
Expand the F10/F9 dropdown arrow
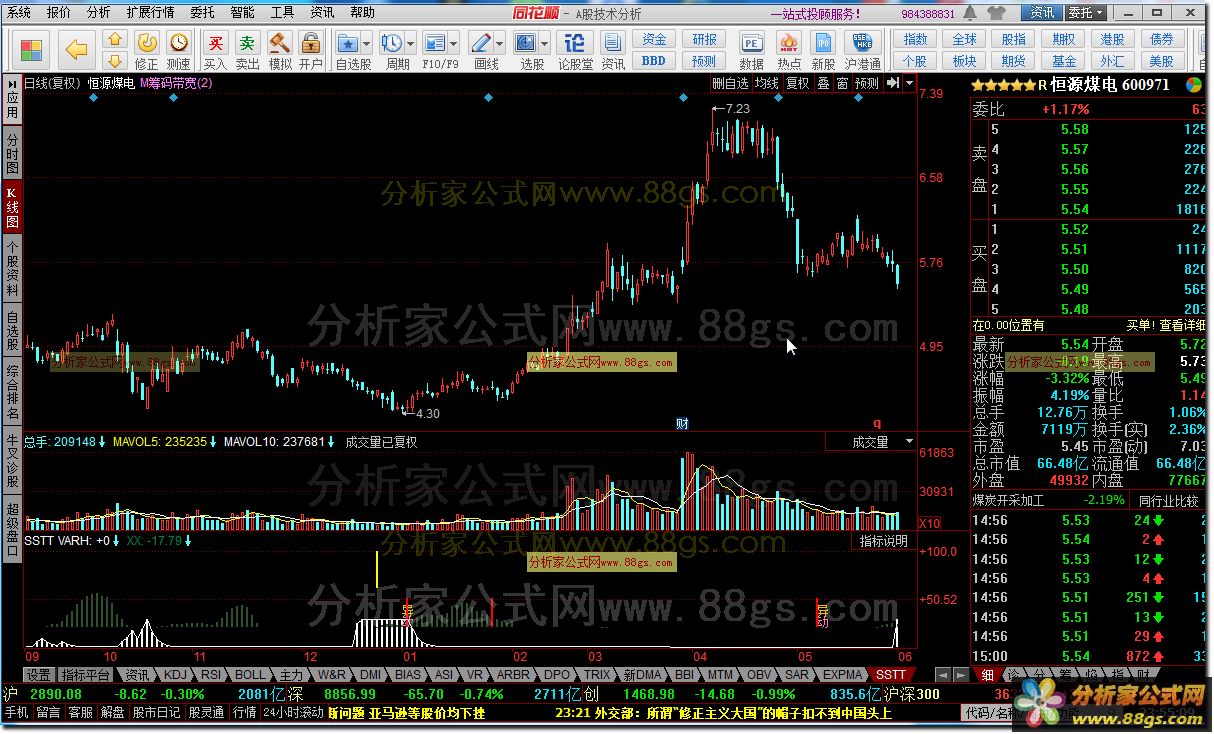[454, 44]
